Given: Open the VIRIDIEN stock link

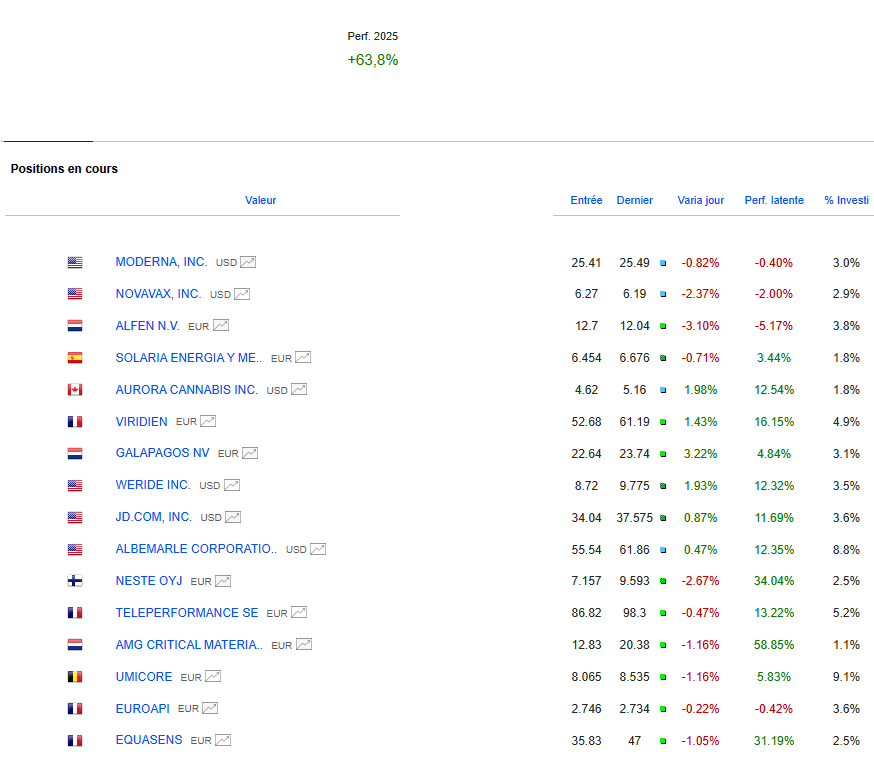Looking at the screenshot, I should (x=142, y=422).
